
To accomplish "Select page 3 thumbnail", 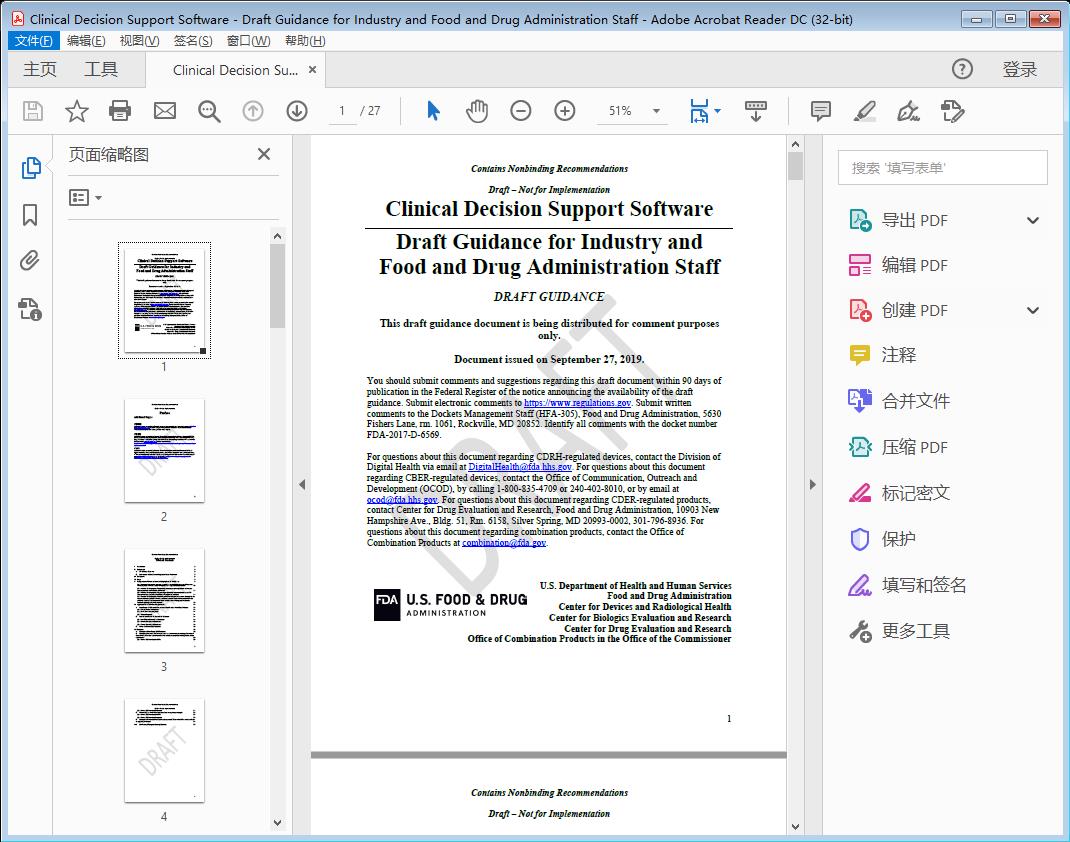I will [164, 600].
